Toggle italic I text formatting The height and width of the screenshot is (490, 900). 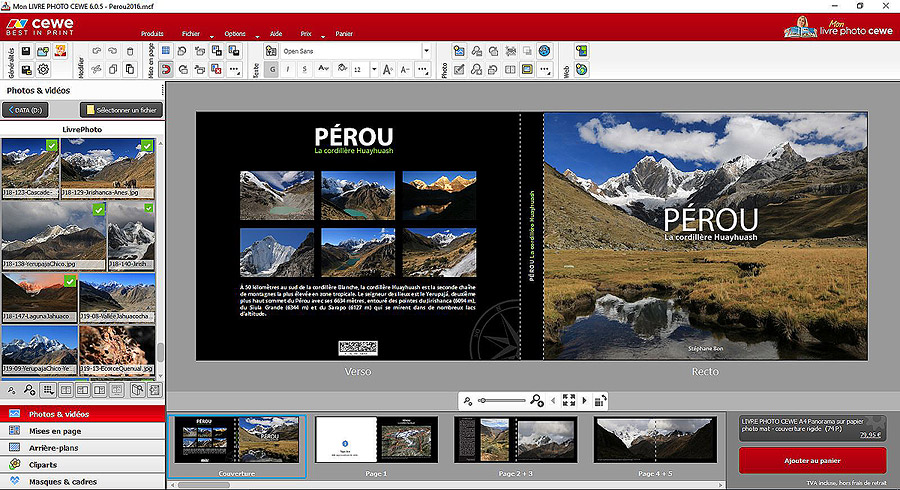coord(288,69)
